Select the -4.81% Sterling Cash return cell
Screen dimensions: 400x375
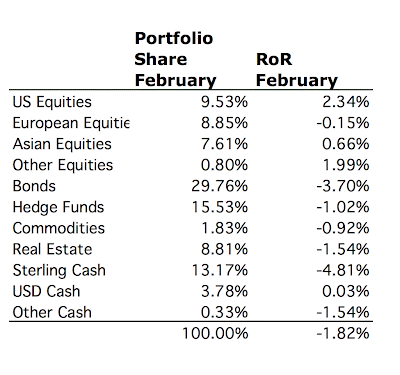pos(343,270)
